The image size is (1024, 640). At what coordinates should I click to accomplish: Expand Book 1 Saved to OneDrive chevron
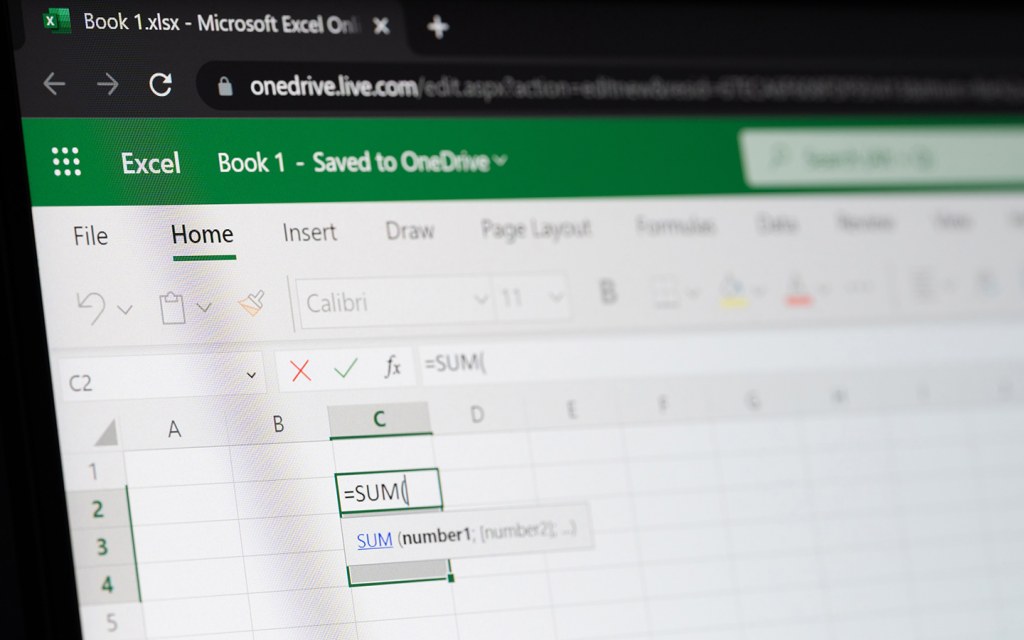[x=500, y=159]
